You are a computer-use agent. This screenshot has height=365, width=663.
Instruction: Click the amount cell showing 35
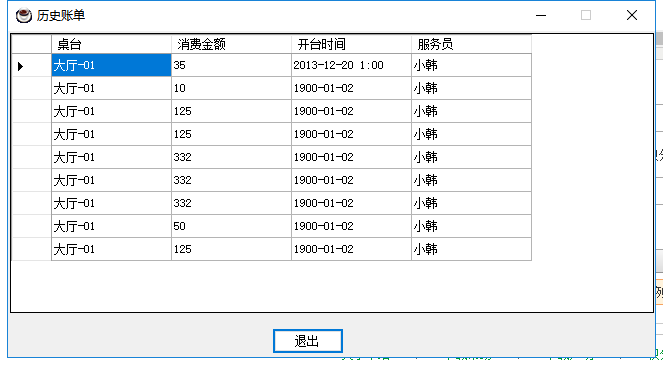(231, 66)
